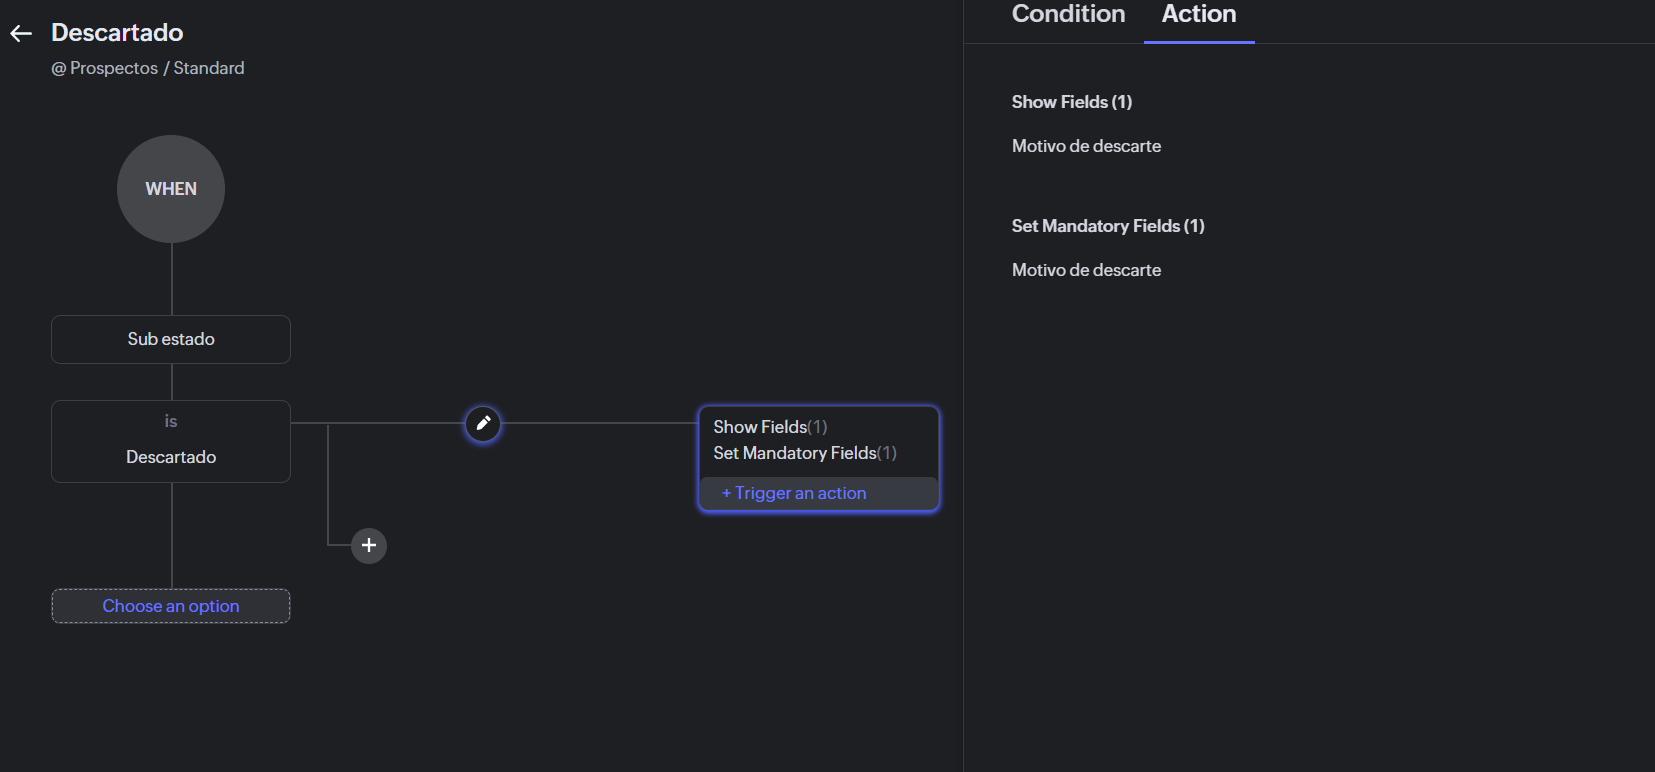Click the 'Set Mandatory Fields (1)' panel heading

point(1107,226)
